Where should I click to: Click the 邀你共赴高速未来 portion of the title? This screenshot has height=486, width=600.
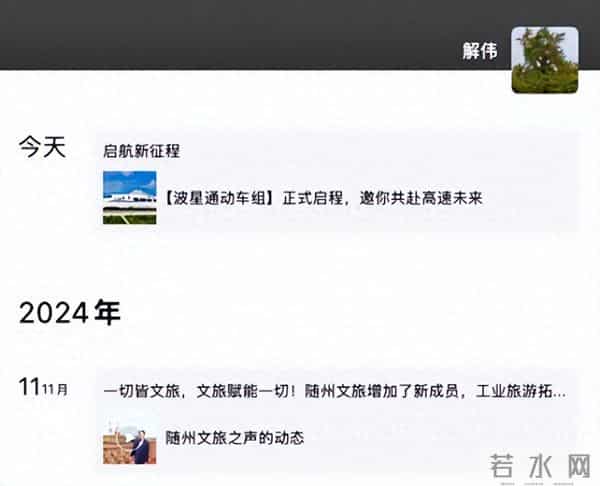tap(421, 198)
